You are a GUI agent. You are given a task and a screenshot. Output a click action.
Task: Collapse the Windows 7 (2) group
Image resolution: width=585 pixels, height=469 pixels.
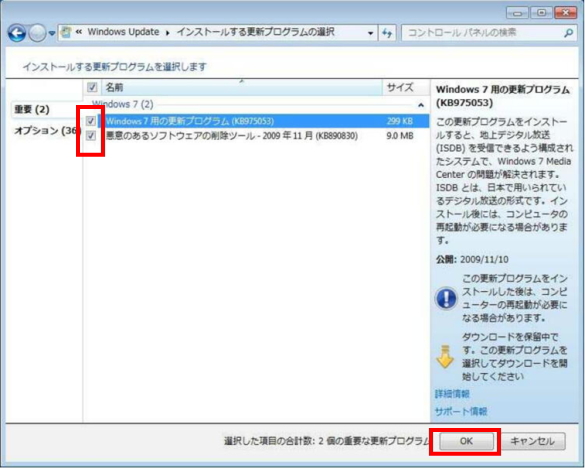click(x=421, y=105)
